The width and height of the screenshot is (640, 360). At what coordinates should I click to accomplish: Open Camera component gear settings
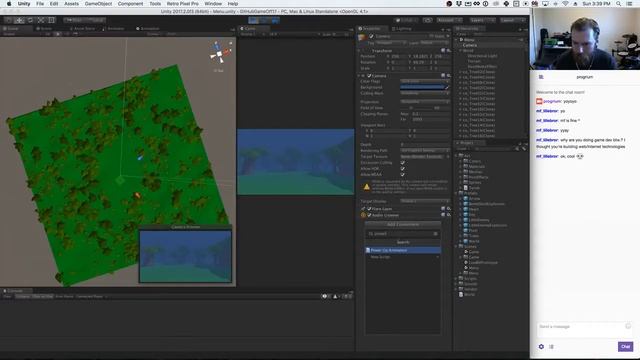click(x=449, y=76)
